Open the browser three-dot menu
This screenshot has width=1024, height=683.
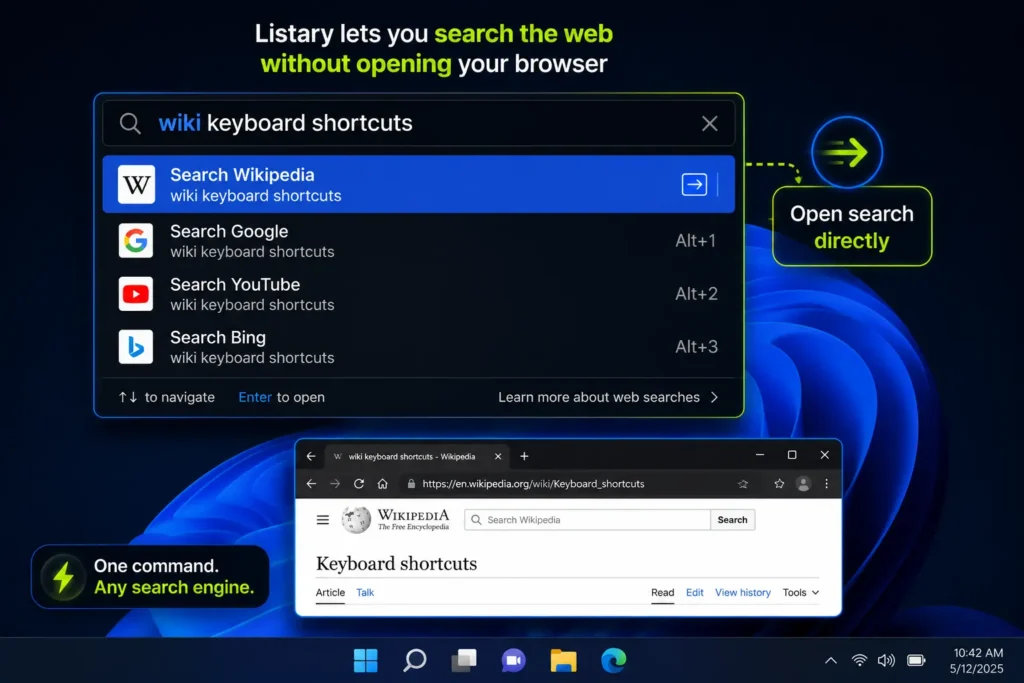click(827, 484)
